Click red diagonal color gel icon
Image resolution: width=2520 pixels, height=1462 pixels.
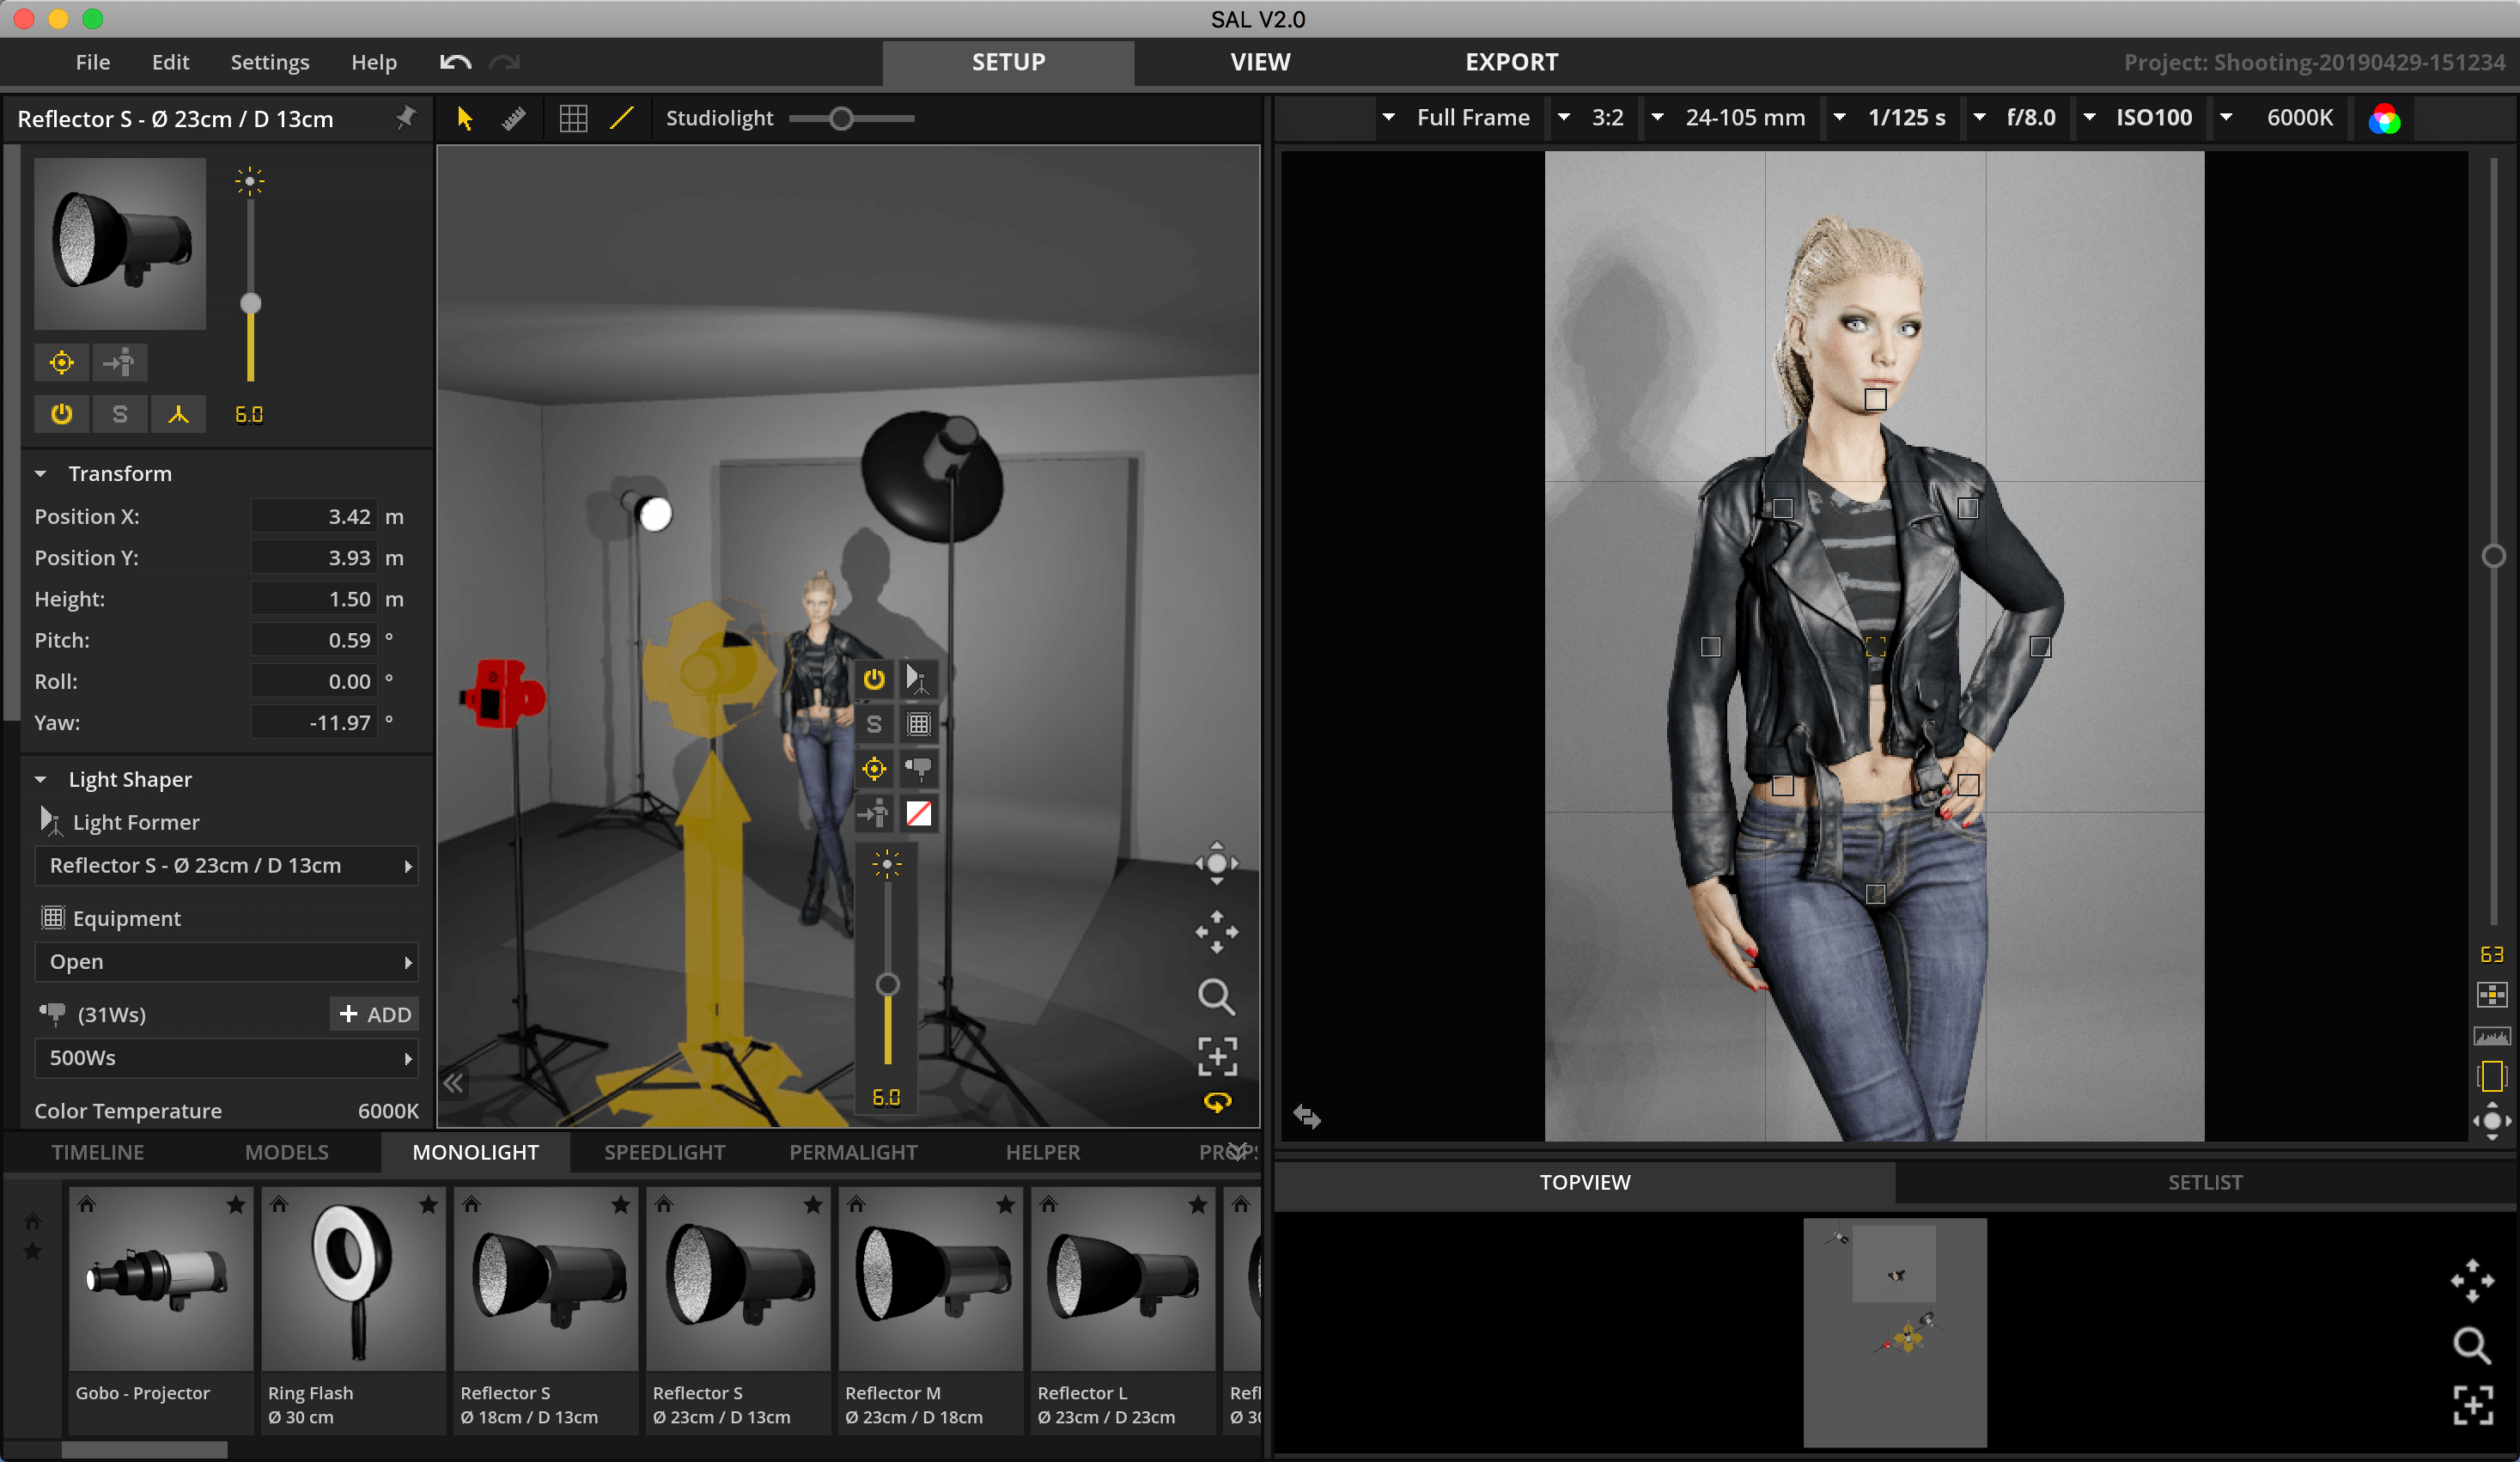pos(918,814)
